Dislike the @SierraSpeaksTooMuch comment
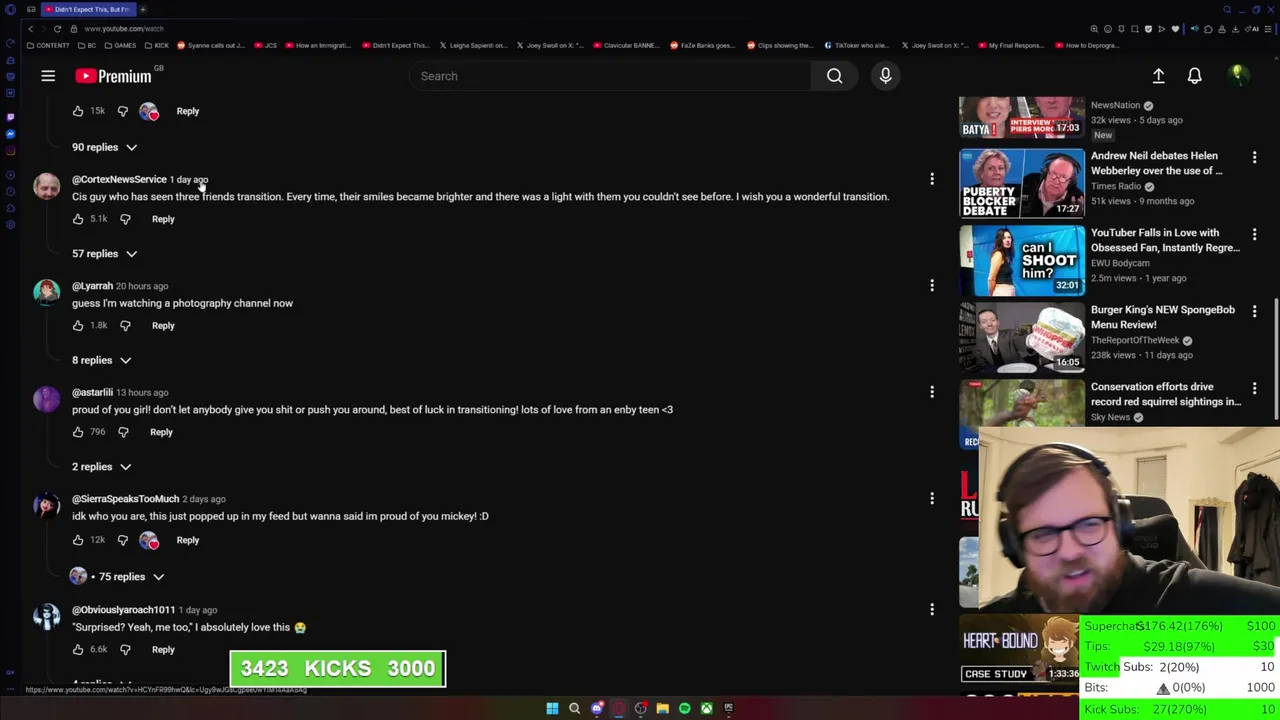1280x720 pixels. (123, 540)
